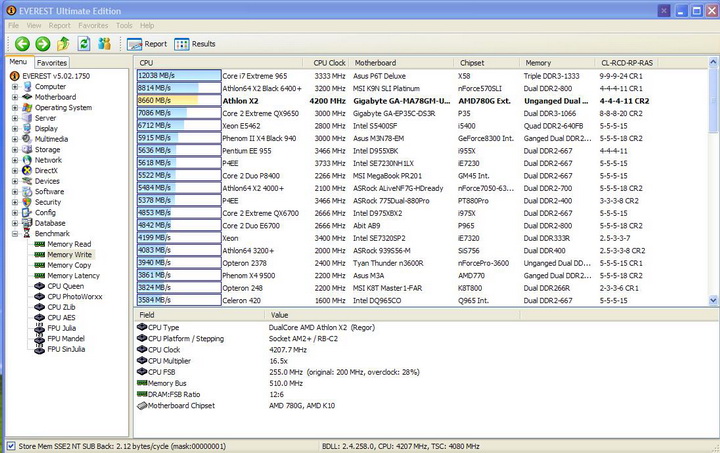Open the Favorites menu
This screenshot has width=720, height=453.
click(x=93, y=25)
